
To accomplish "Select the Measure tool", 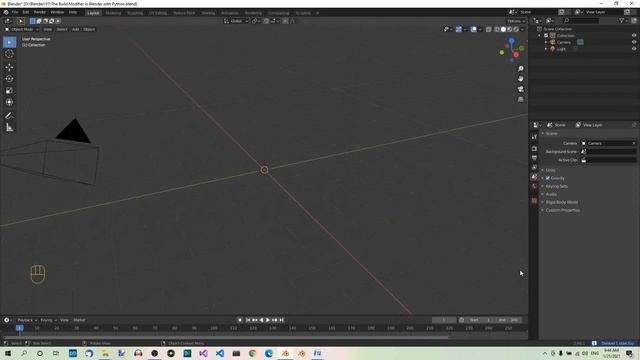I will click(x=9, y=128).
